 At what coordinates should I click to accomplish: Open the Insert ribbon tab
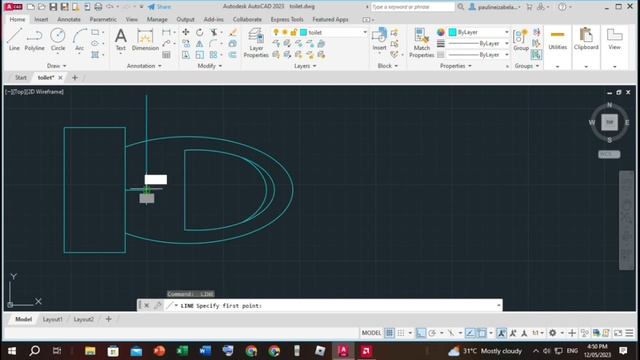pos(41,19)
